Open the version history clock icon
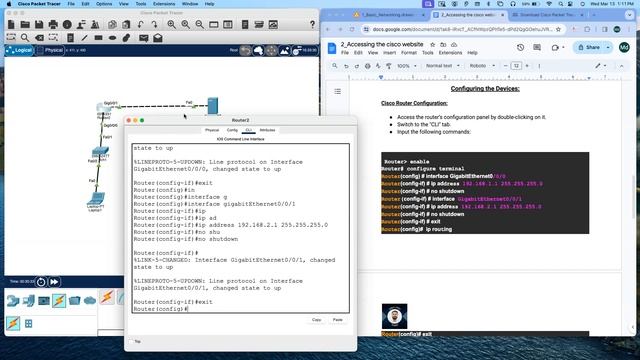640x360 pixels. (x=520, y=47)
